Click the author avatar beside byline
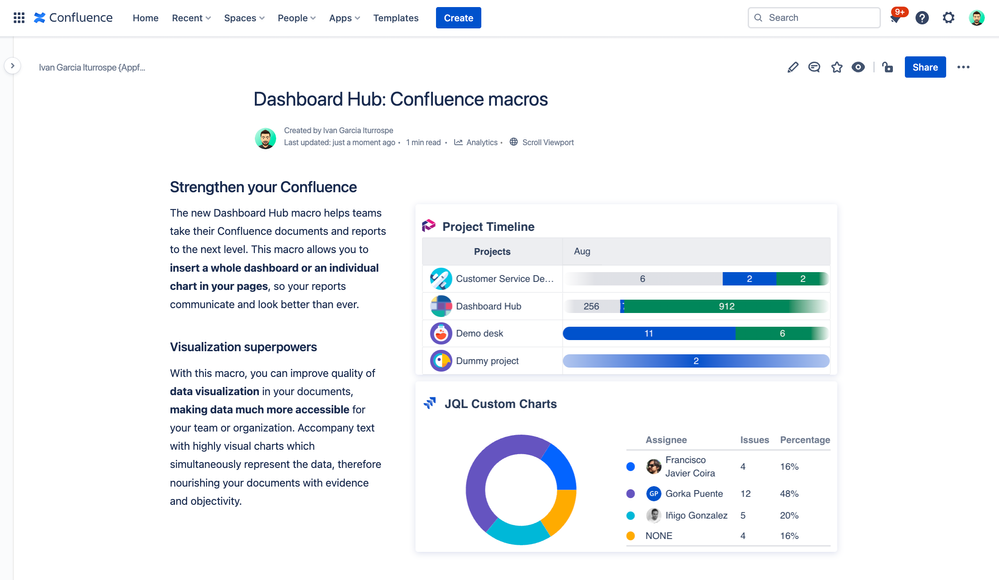The height and width of the screenshot is (580, 999). point(265,138)
